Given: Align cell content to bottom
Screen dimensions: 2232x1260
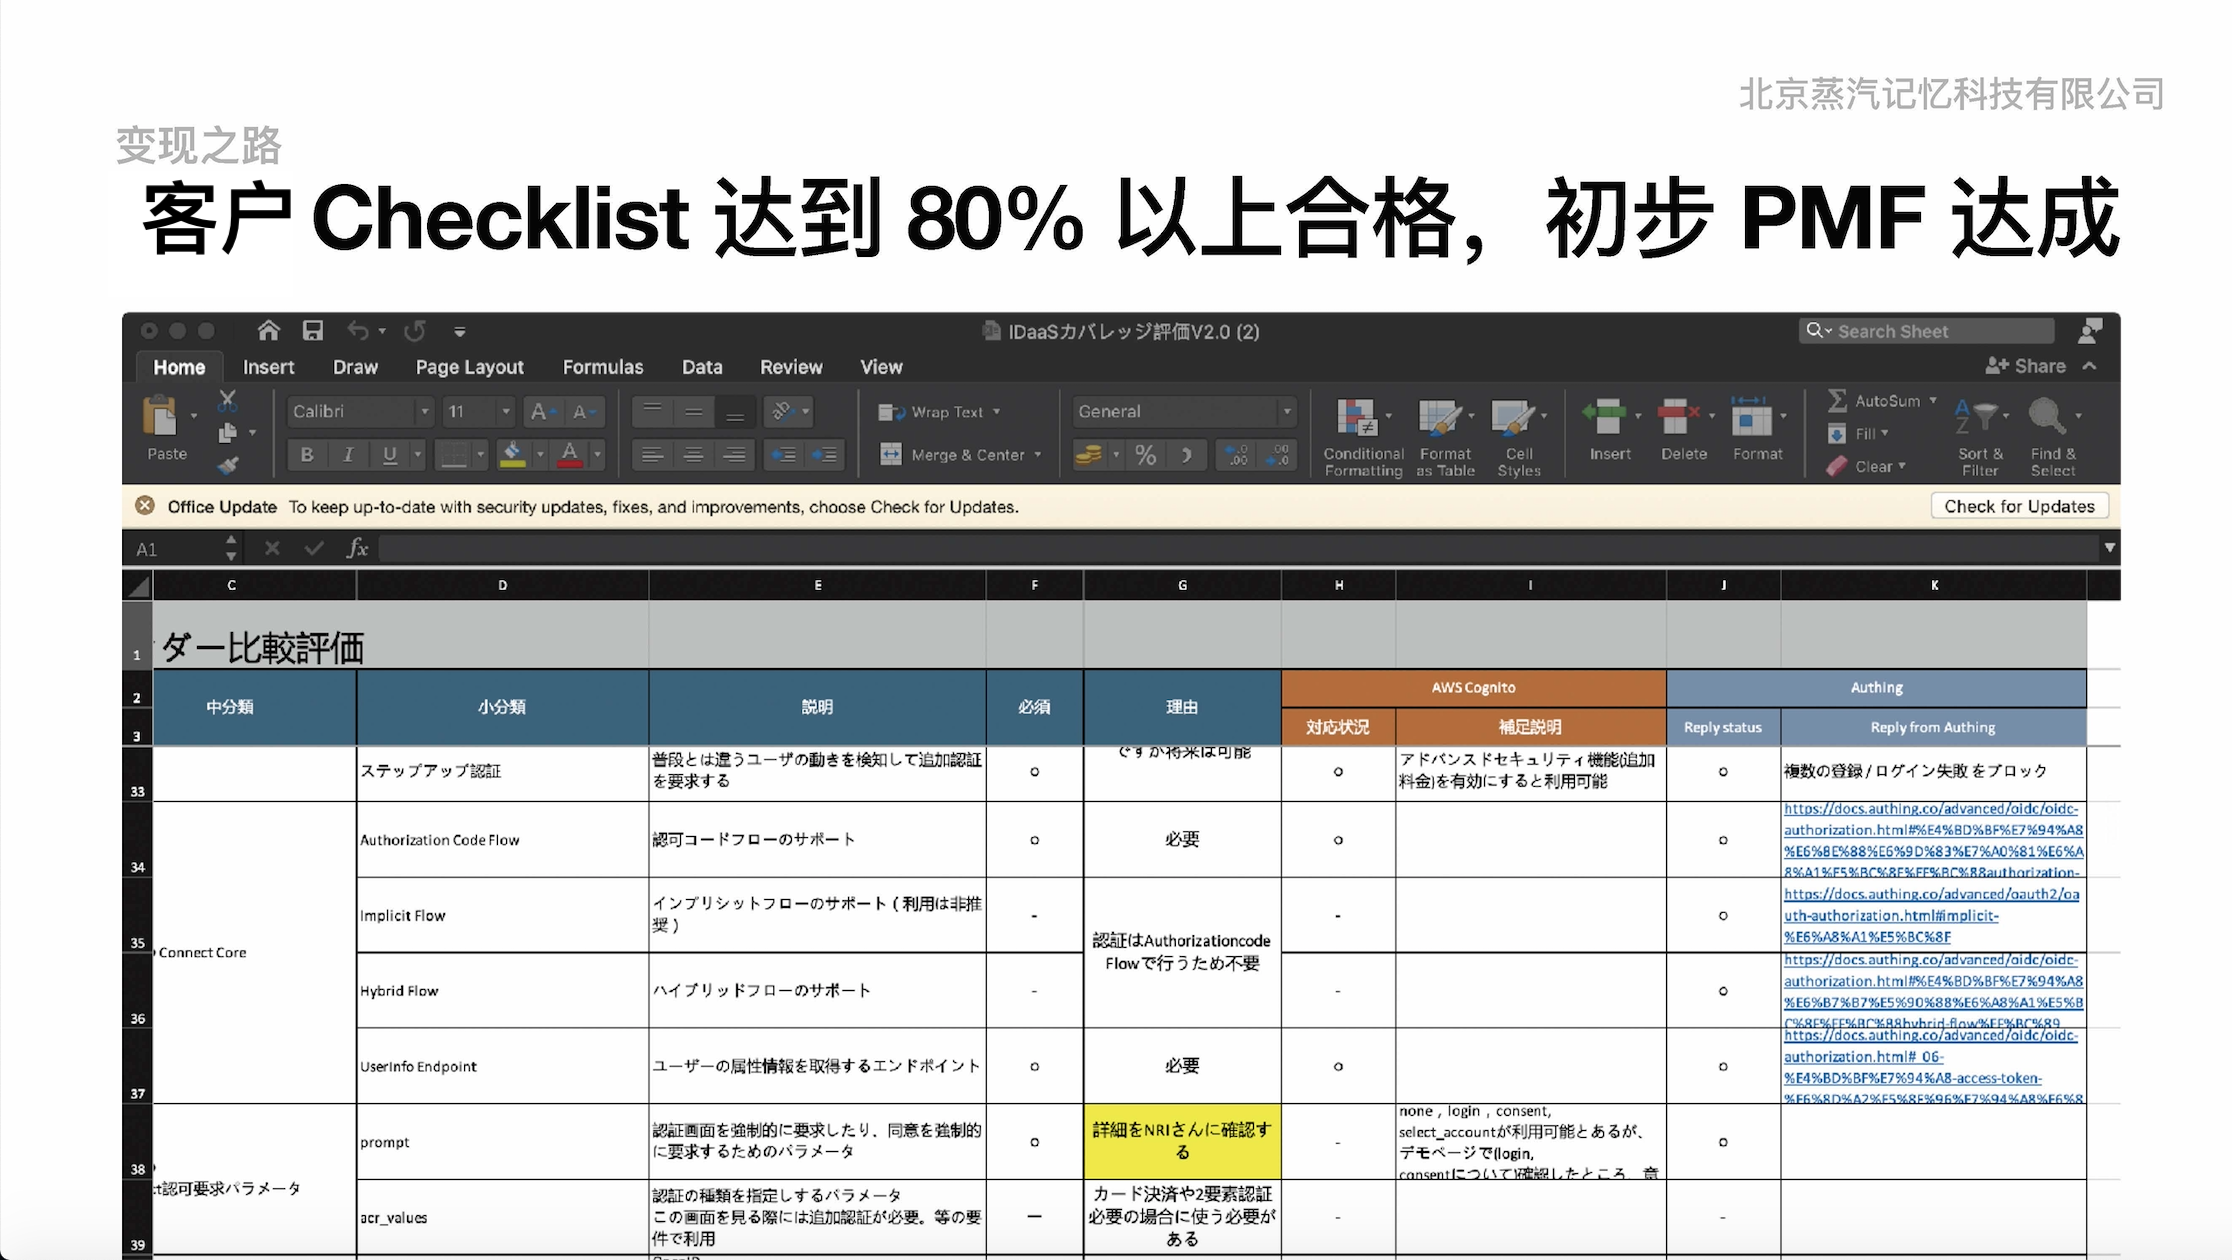Looking at the screenshot, I should [734, 411].
